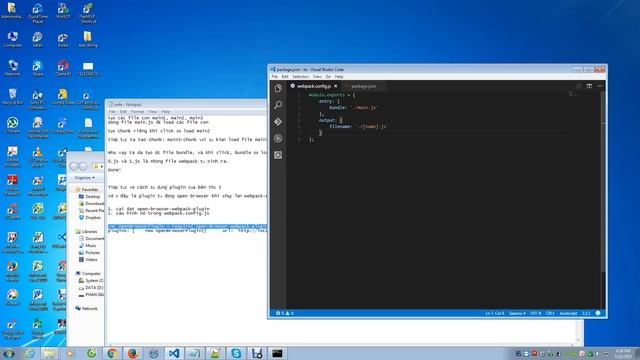640x360 pixels.
Task: Click the './main.js' string in the editor
Action: (364, 107)
